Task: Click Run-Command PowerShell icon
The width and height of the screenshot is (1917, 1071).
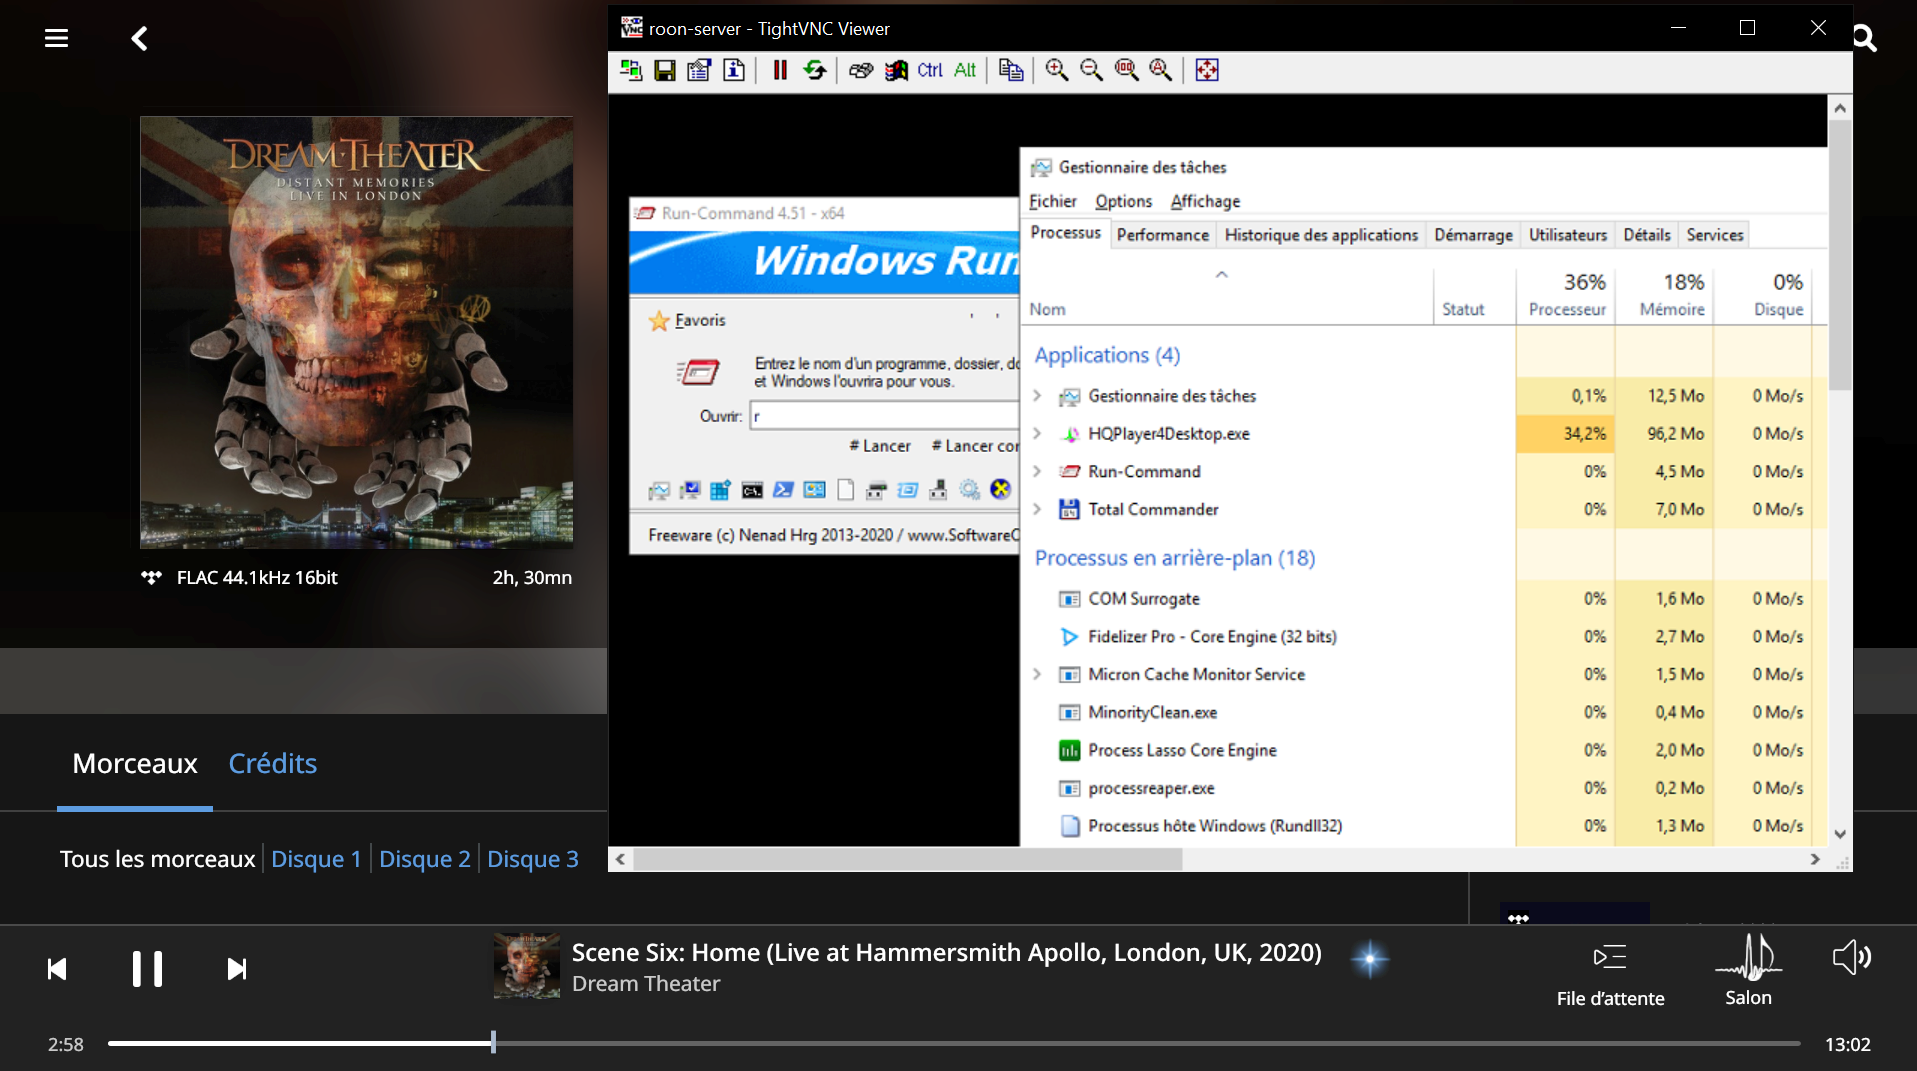Action: 783,490
